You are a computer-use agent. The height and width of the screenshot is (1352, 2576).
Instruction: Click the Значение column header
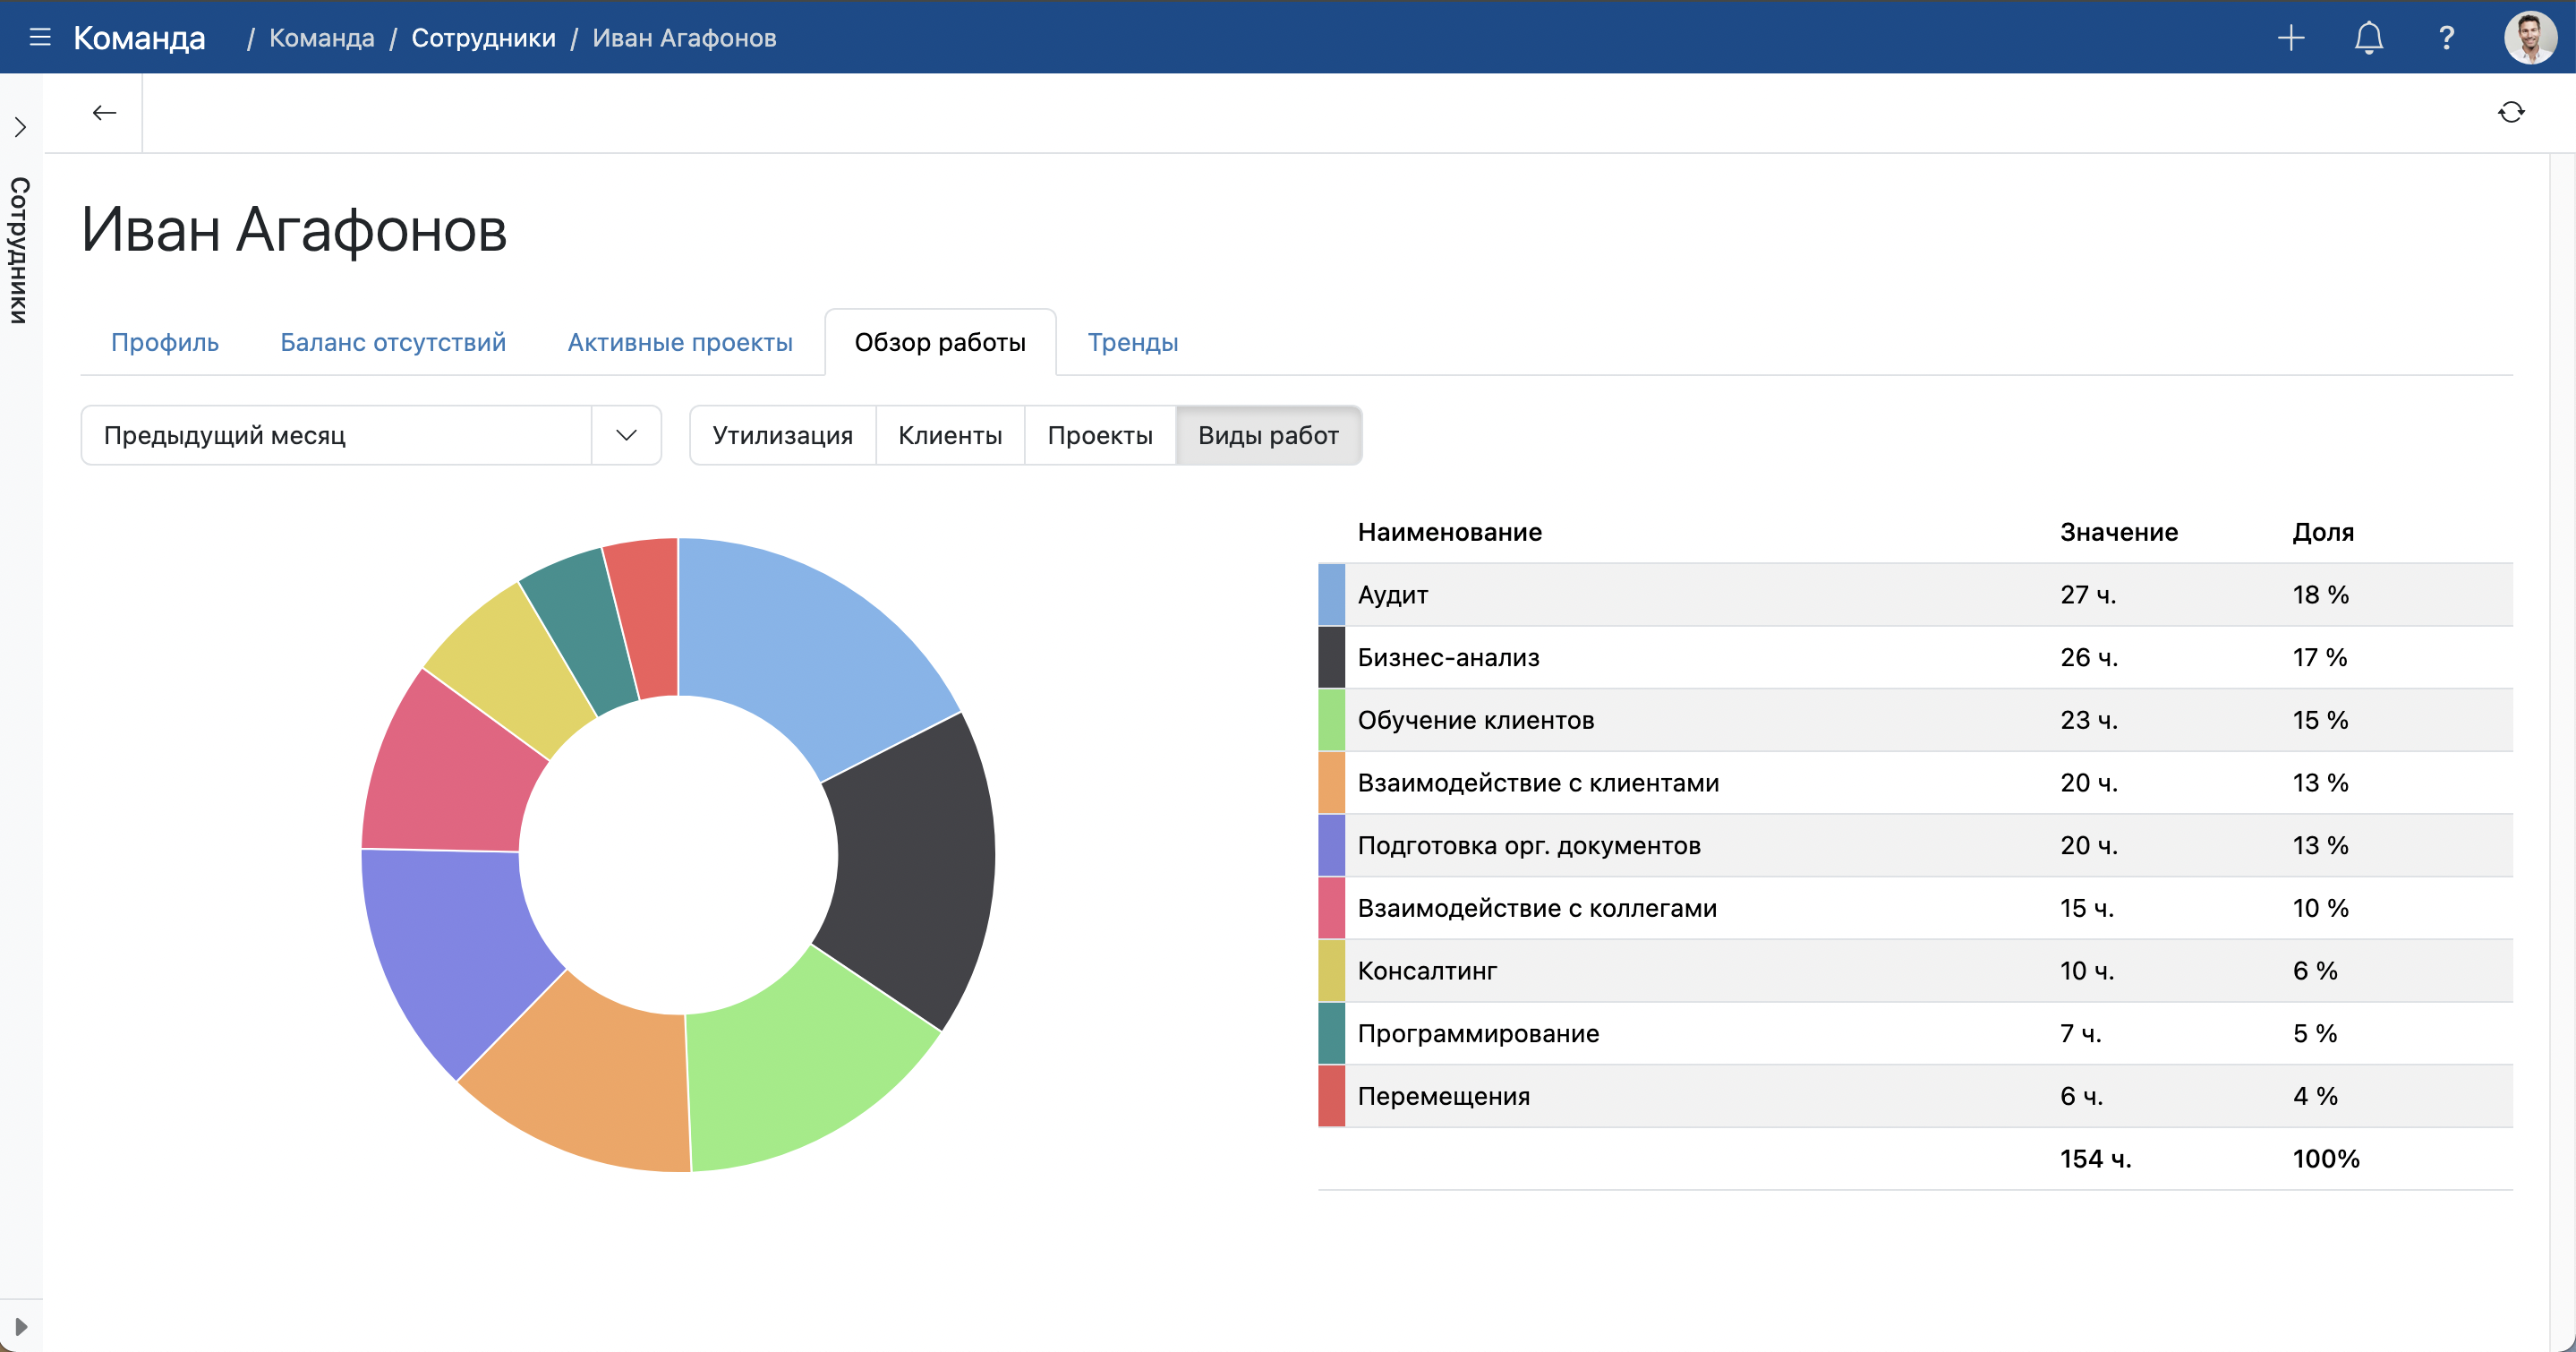[2118, 532]
